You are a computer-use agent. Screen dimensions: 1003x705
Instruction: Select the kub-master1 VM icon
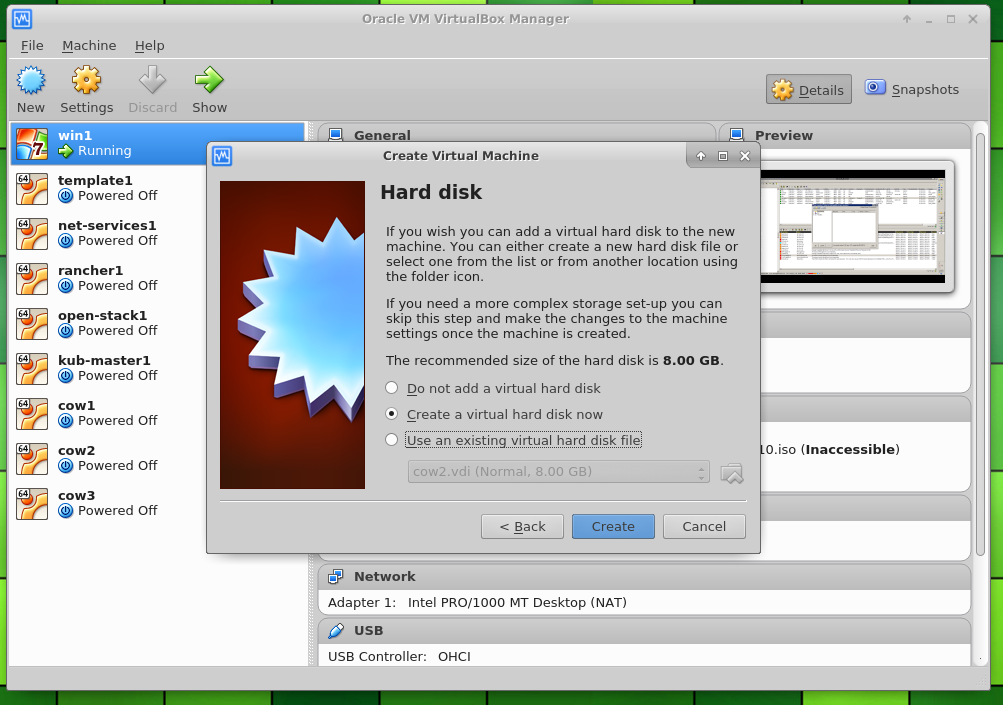coord(32,368)
